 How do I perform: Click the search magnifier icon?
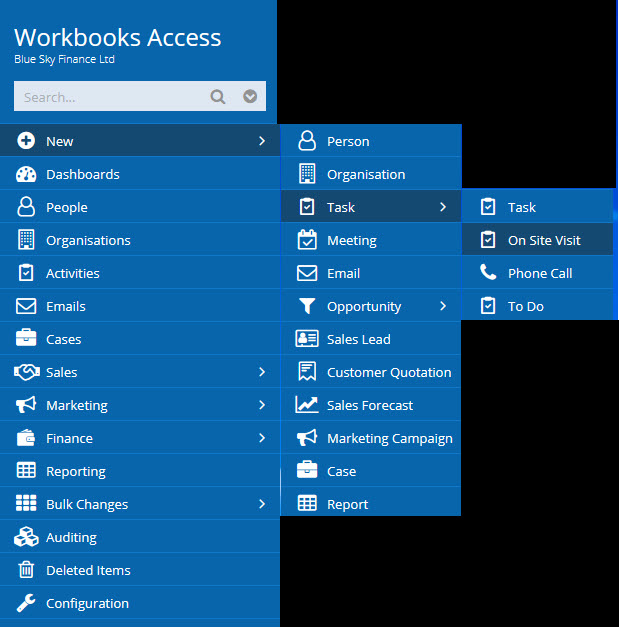(x=218, y=97)
